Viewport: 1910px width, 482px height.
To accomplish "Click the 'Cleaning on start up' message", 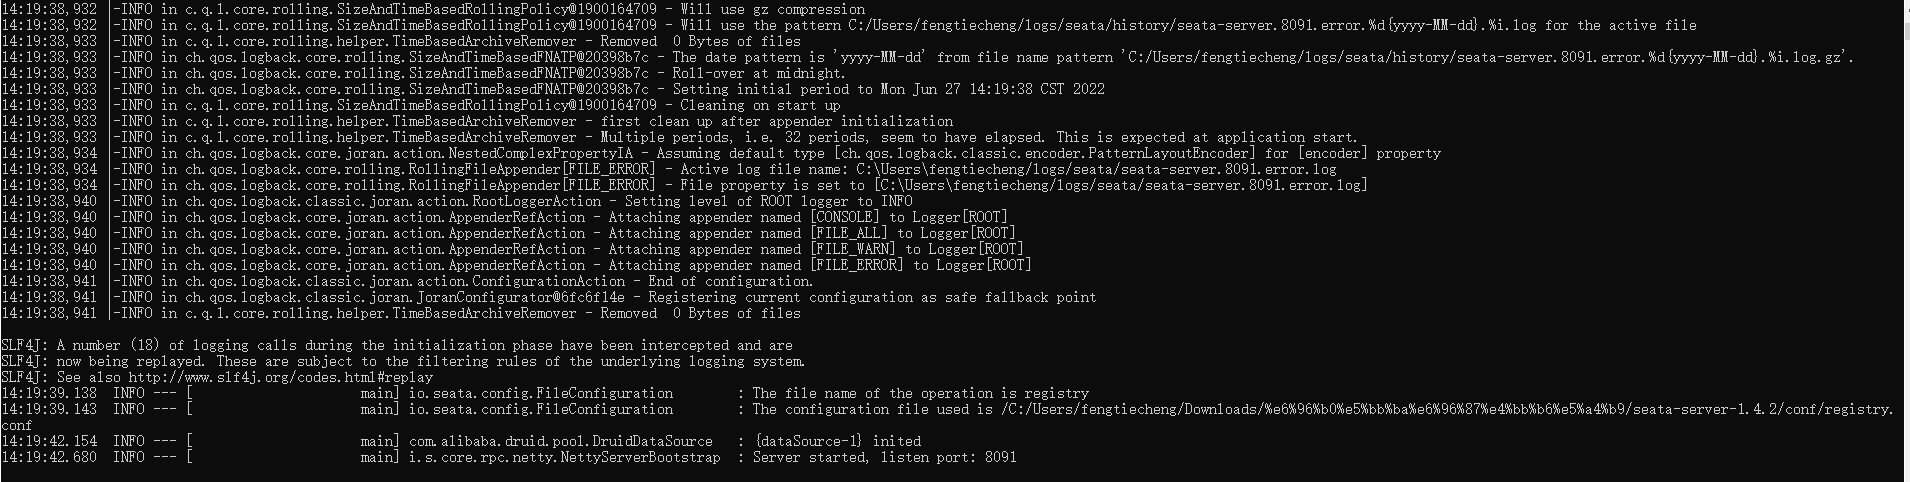I will [760, 105].
